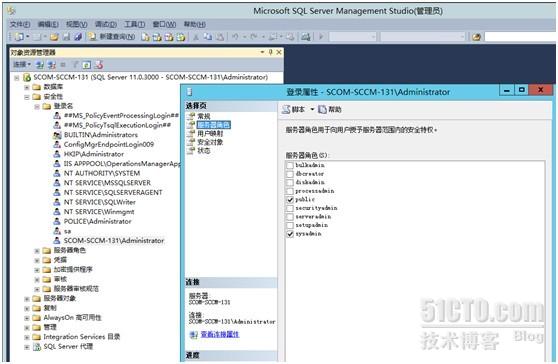Expand the 数据库 (Databases) folder
The height and width of the screenshot is (364, 558).
point(27,87)
